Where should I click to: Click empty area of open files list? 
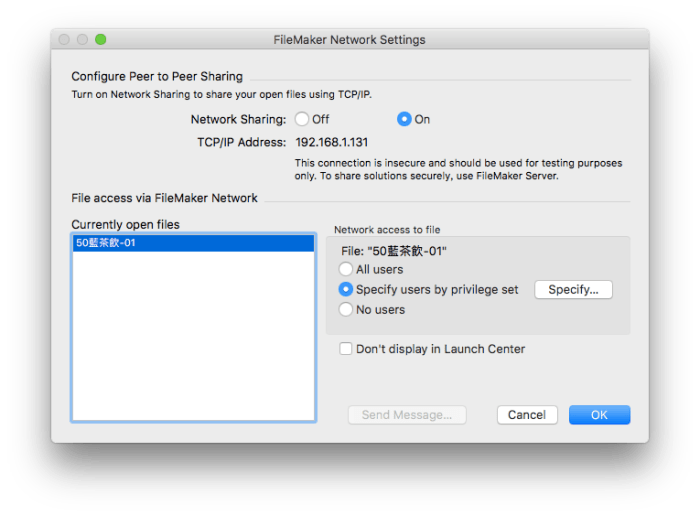pos(193,340)
